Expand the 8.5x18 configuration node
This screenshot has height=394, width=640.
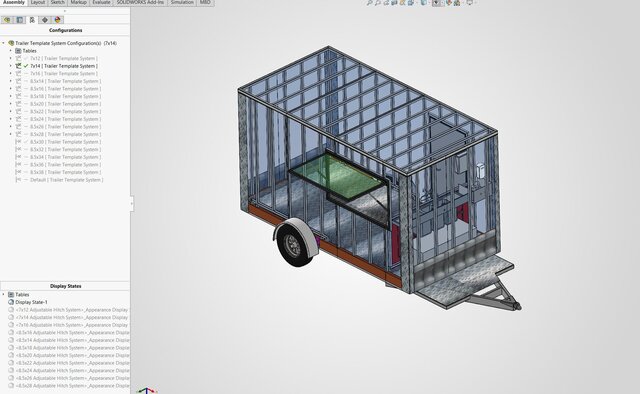pyautogui.click(x=11, y=96)
